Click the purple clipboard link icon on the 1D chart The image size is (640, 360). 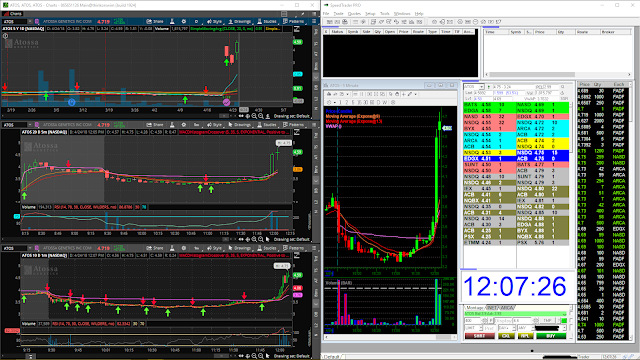point(37,21)
